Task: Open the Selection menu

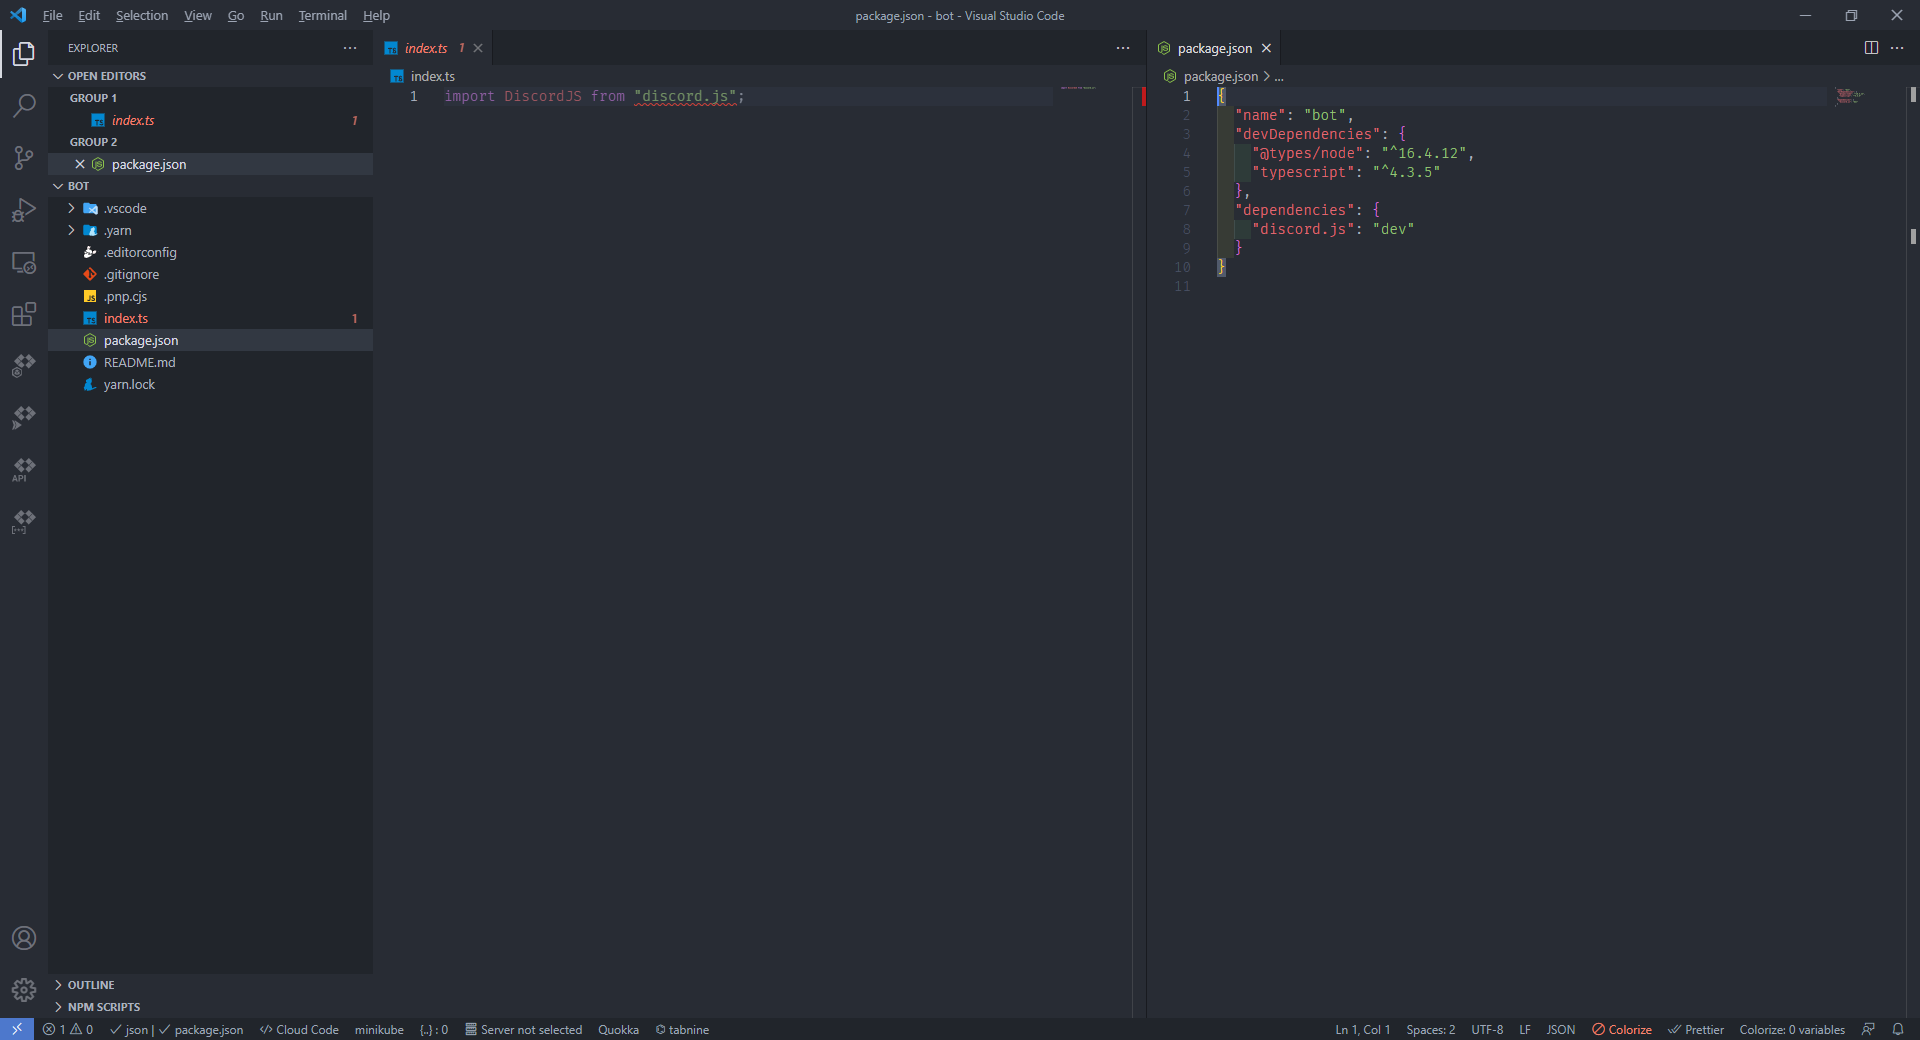Action: 142,15
